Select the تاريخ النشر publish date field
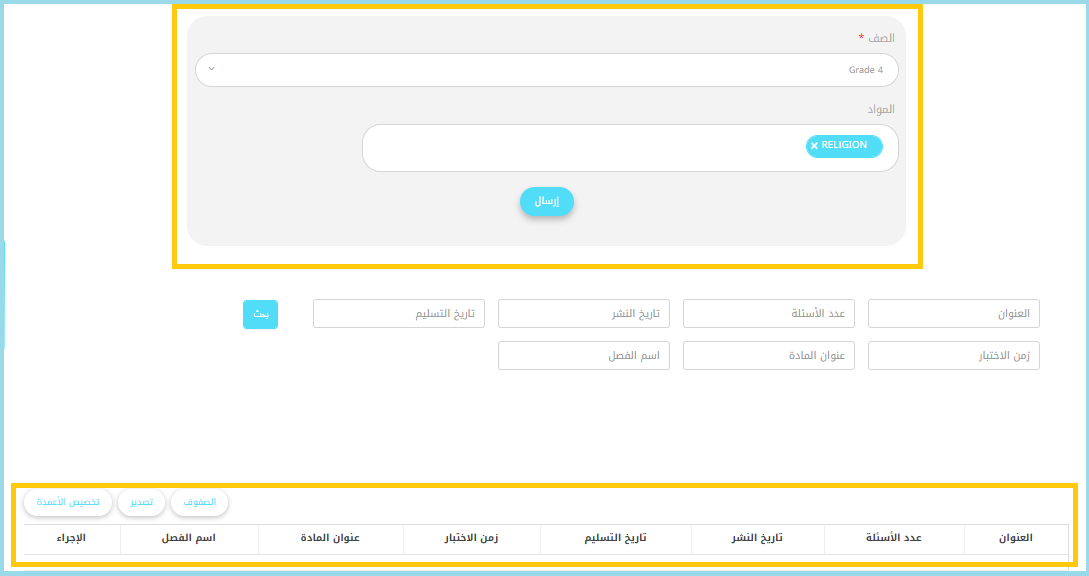Viewport: 1089px width, 576px height. coord(583,314)
